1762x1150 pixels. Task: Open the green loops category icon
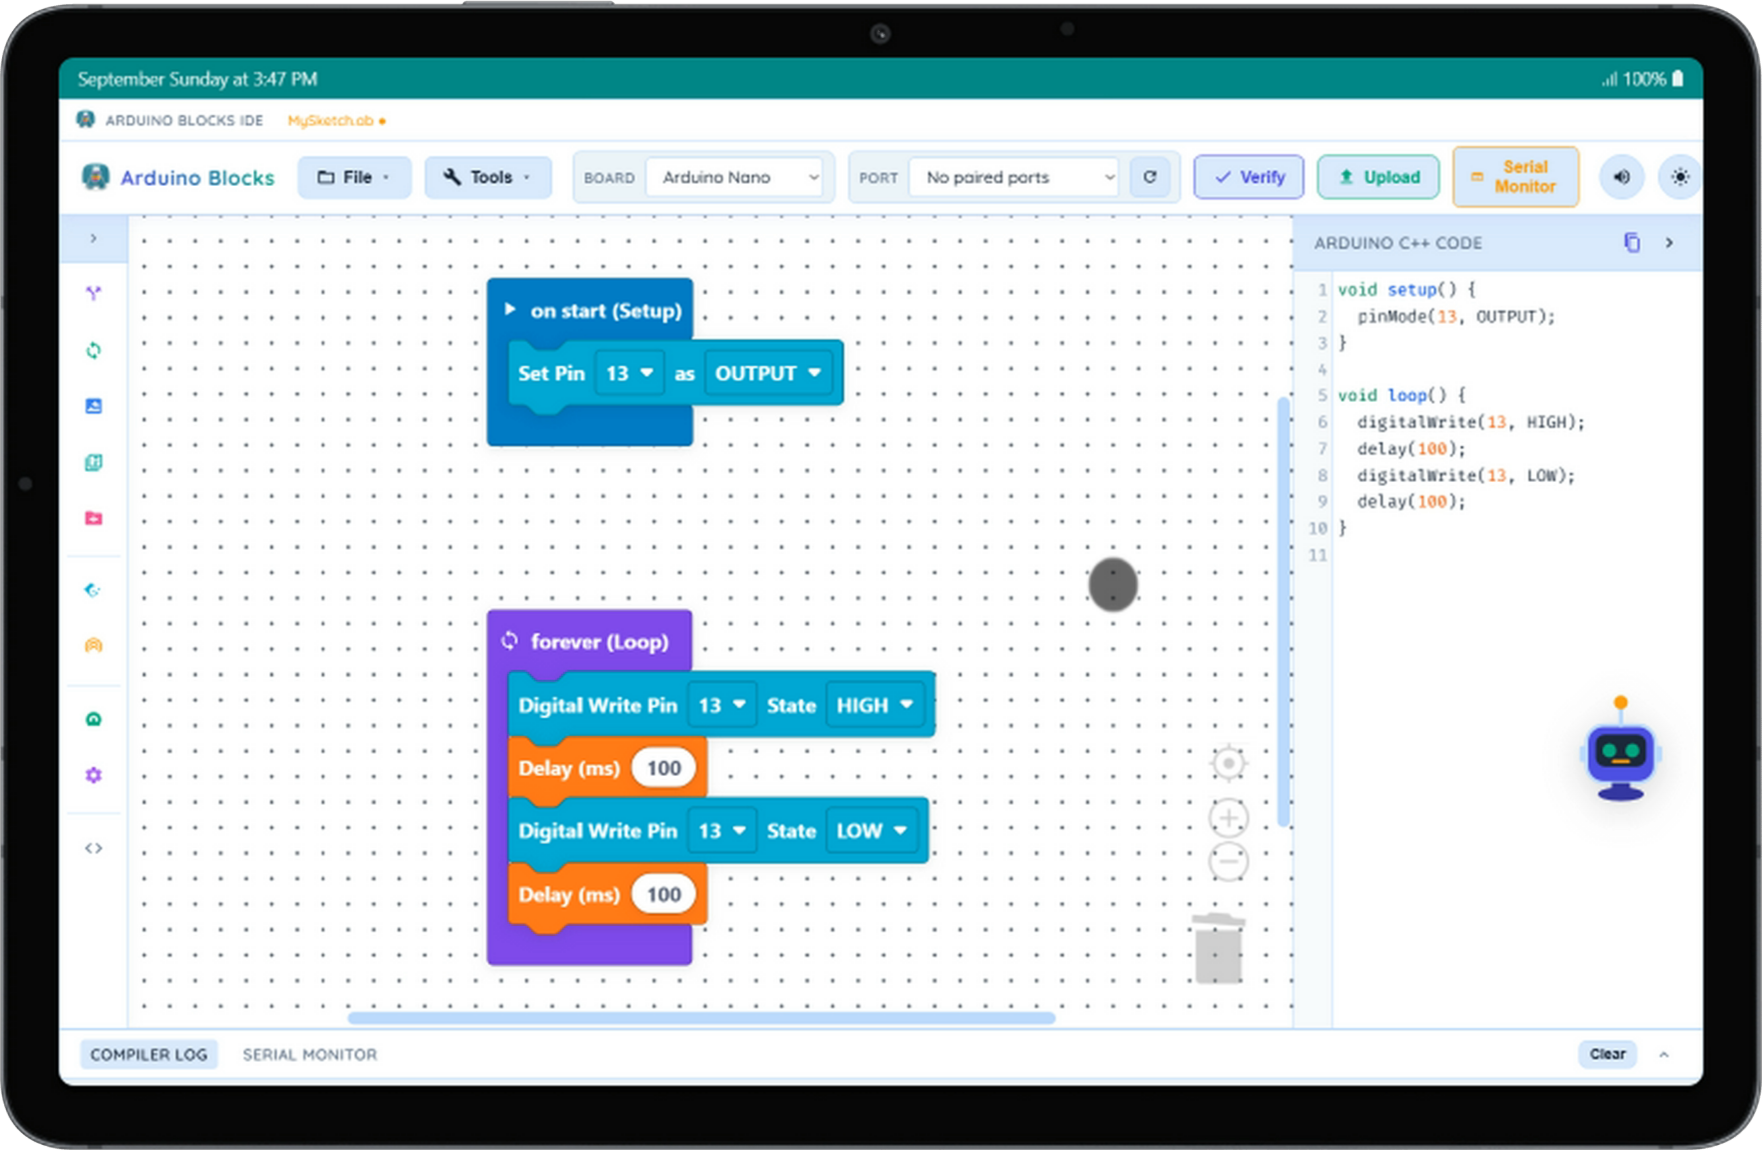(x=93, y=350)
